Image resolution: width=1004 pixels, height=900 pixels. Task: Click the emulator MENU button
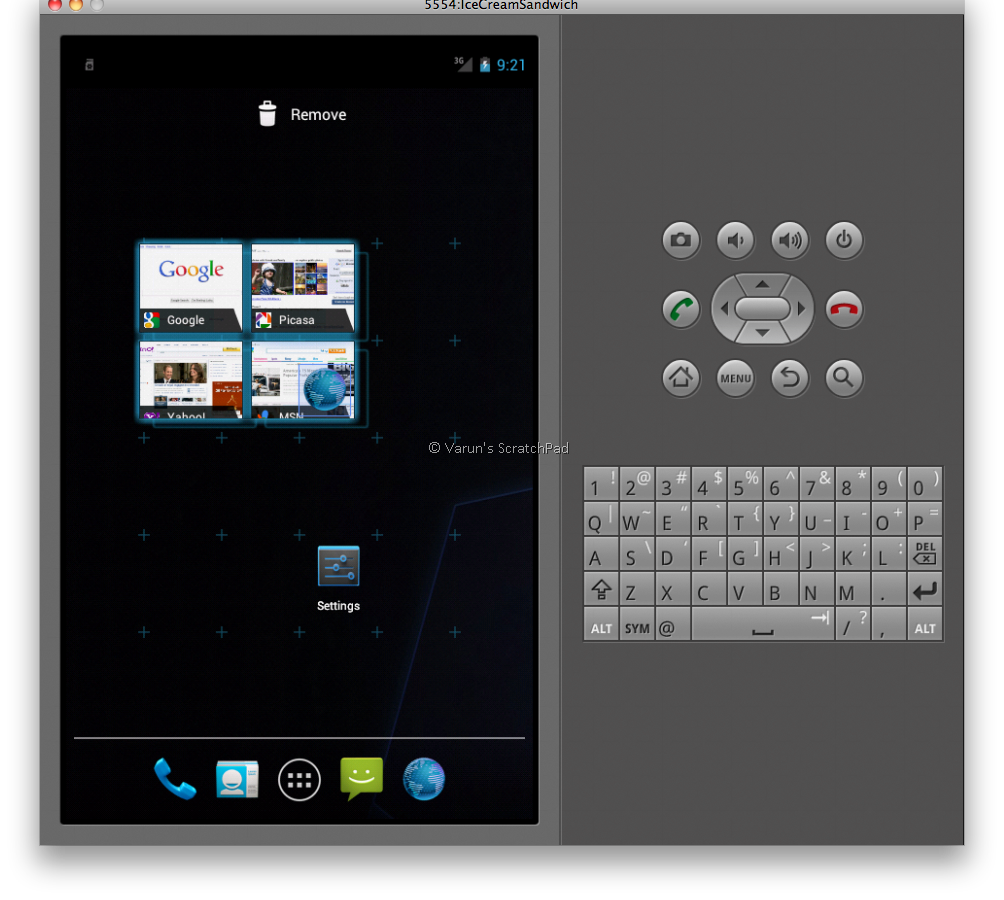pyautogui.click(x=735, y=378)
